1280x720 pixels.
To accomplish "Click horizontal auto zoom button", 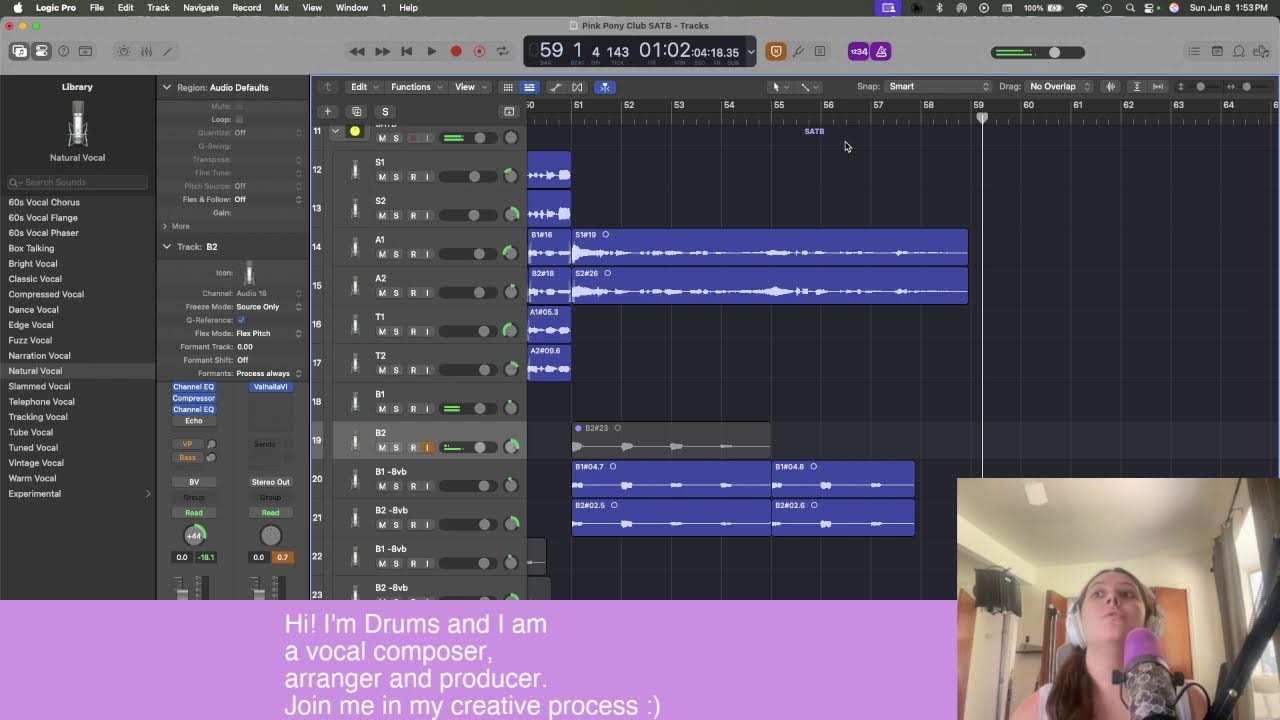I will [1158, 87].
